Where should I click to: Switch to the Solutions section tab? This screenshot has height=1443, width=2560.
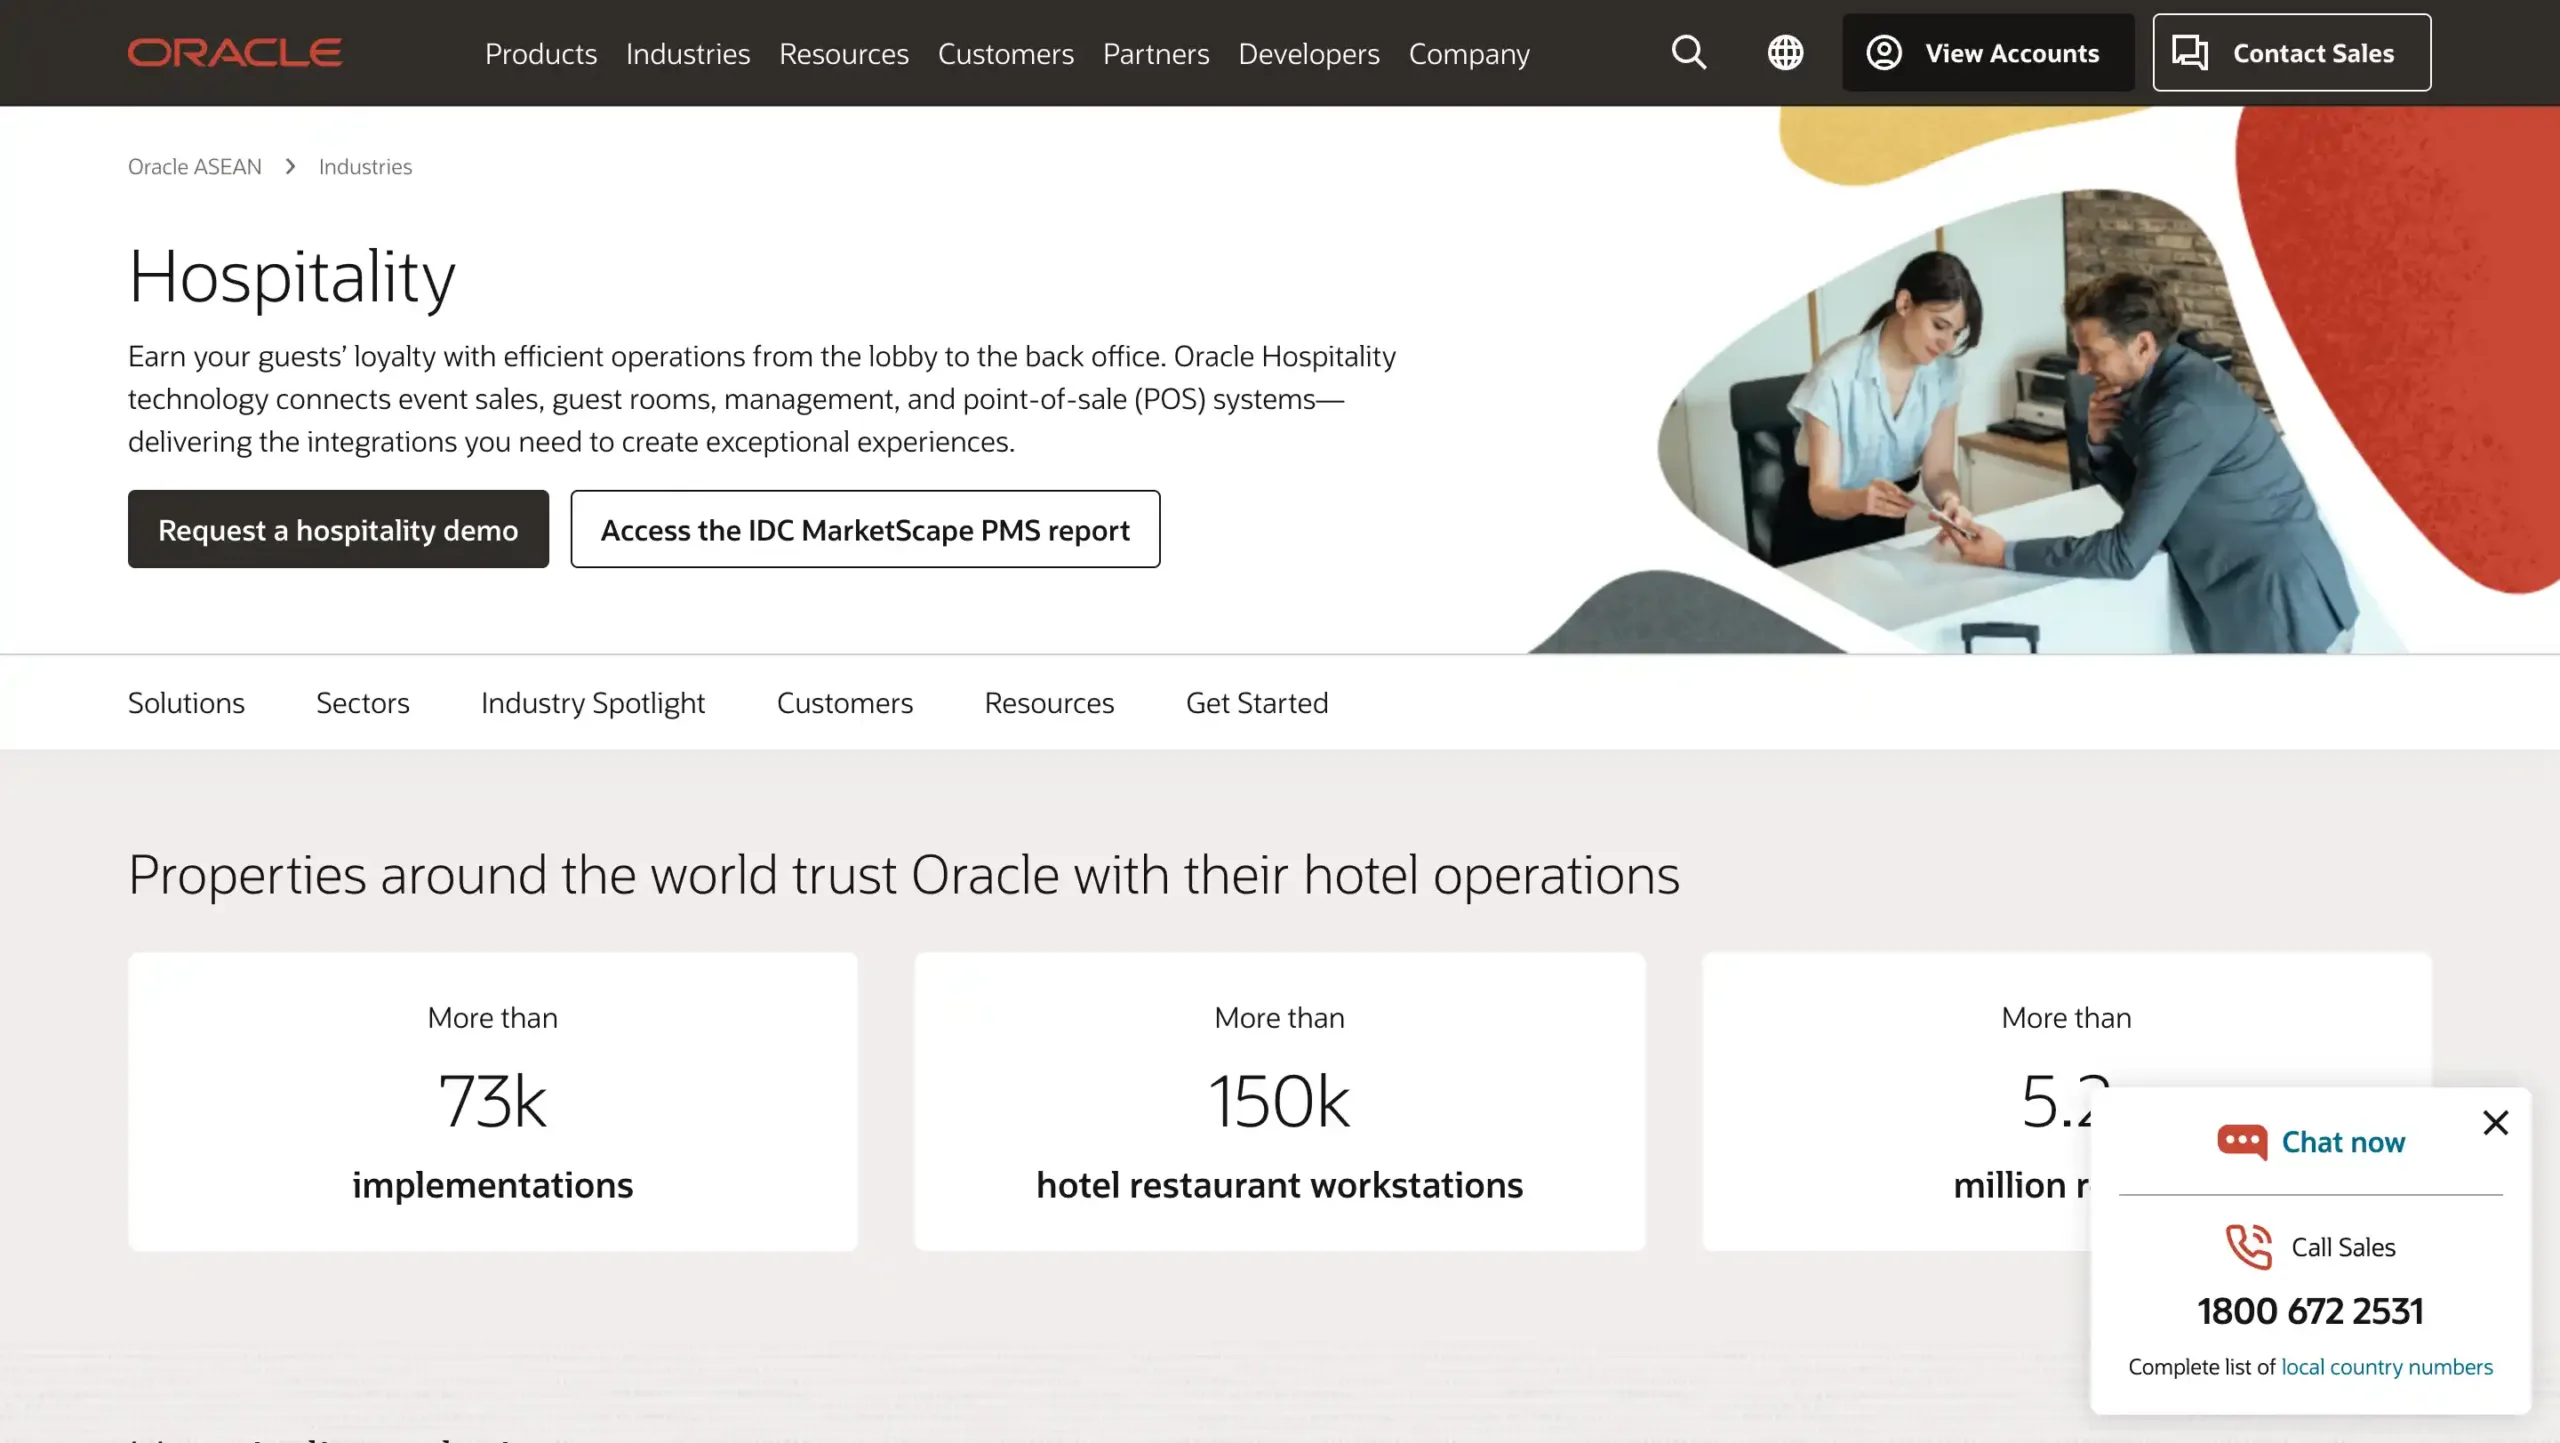pos(186,702)
